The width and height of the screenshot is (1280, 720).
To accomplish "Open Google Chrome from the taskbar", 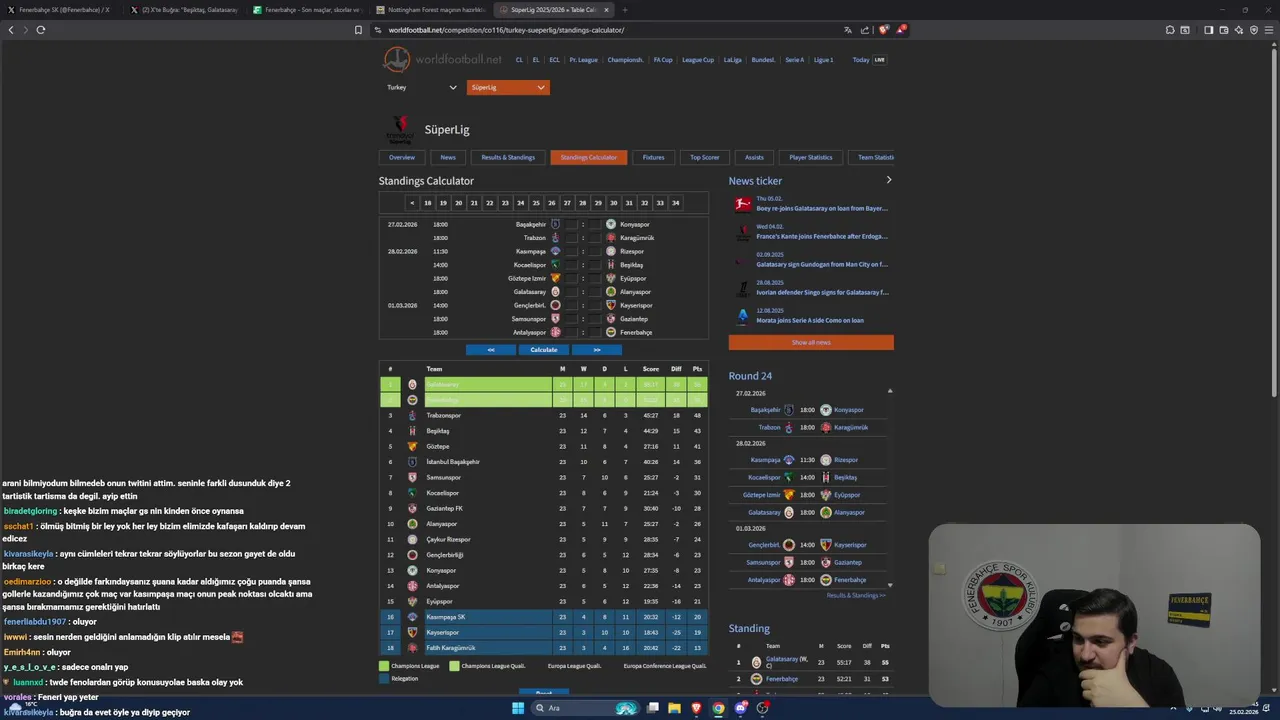I will click(718, 708).
